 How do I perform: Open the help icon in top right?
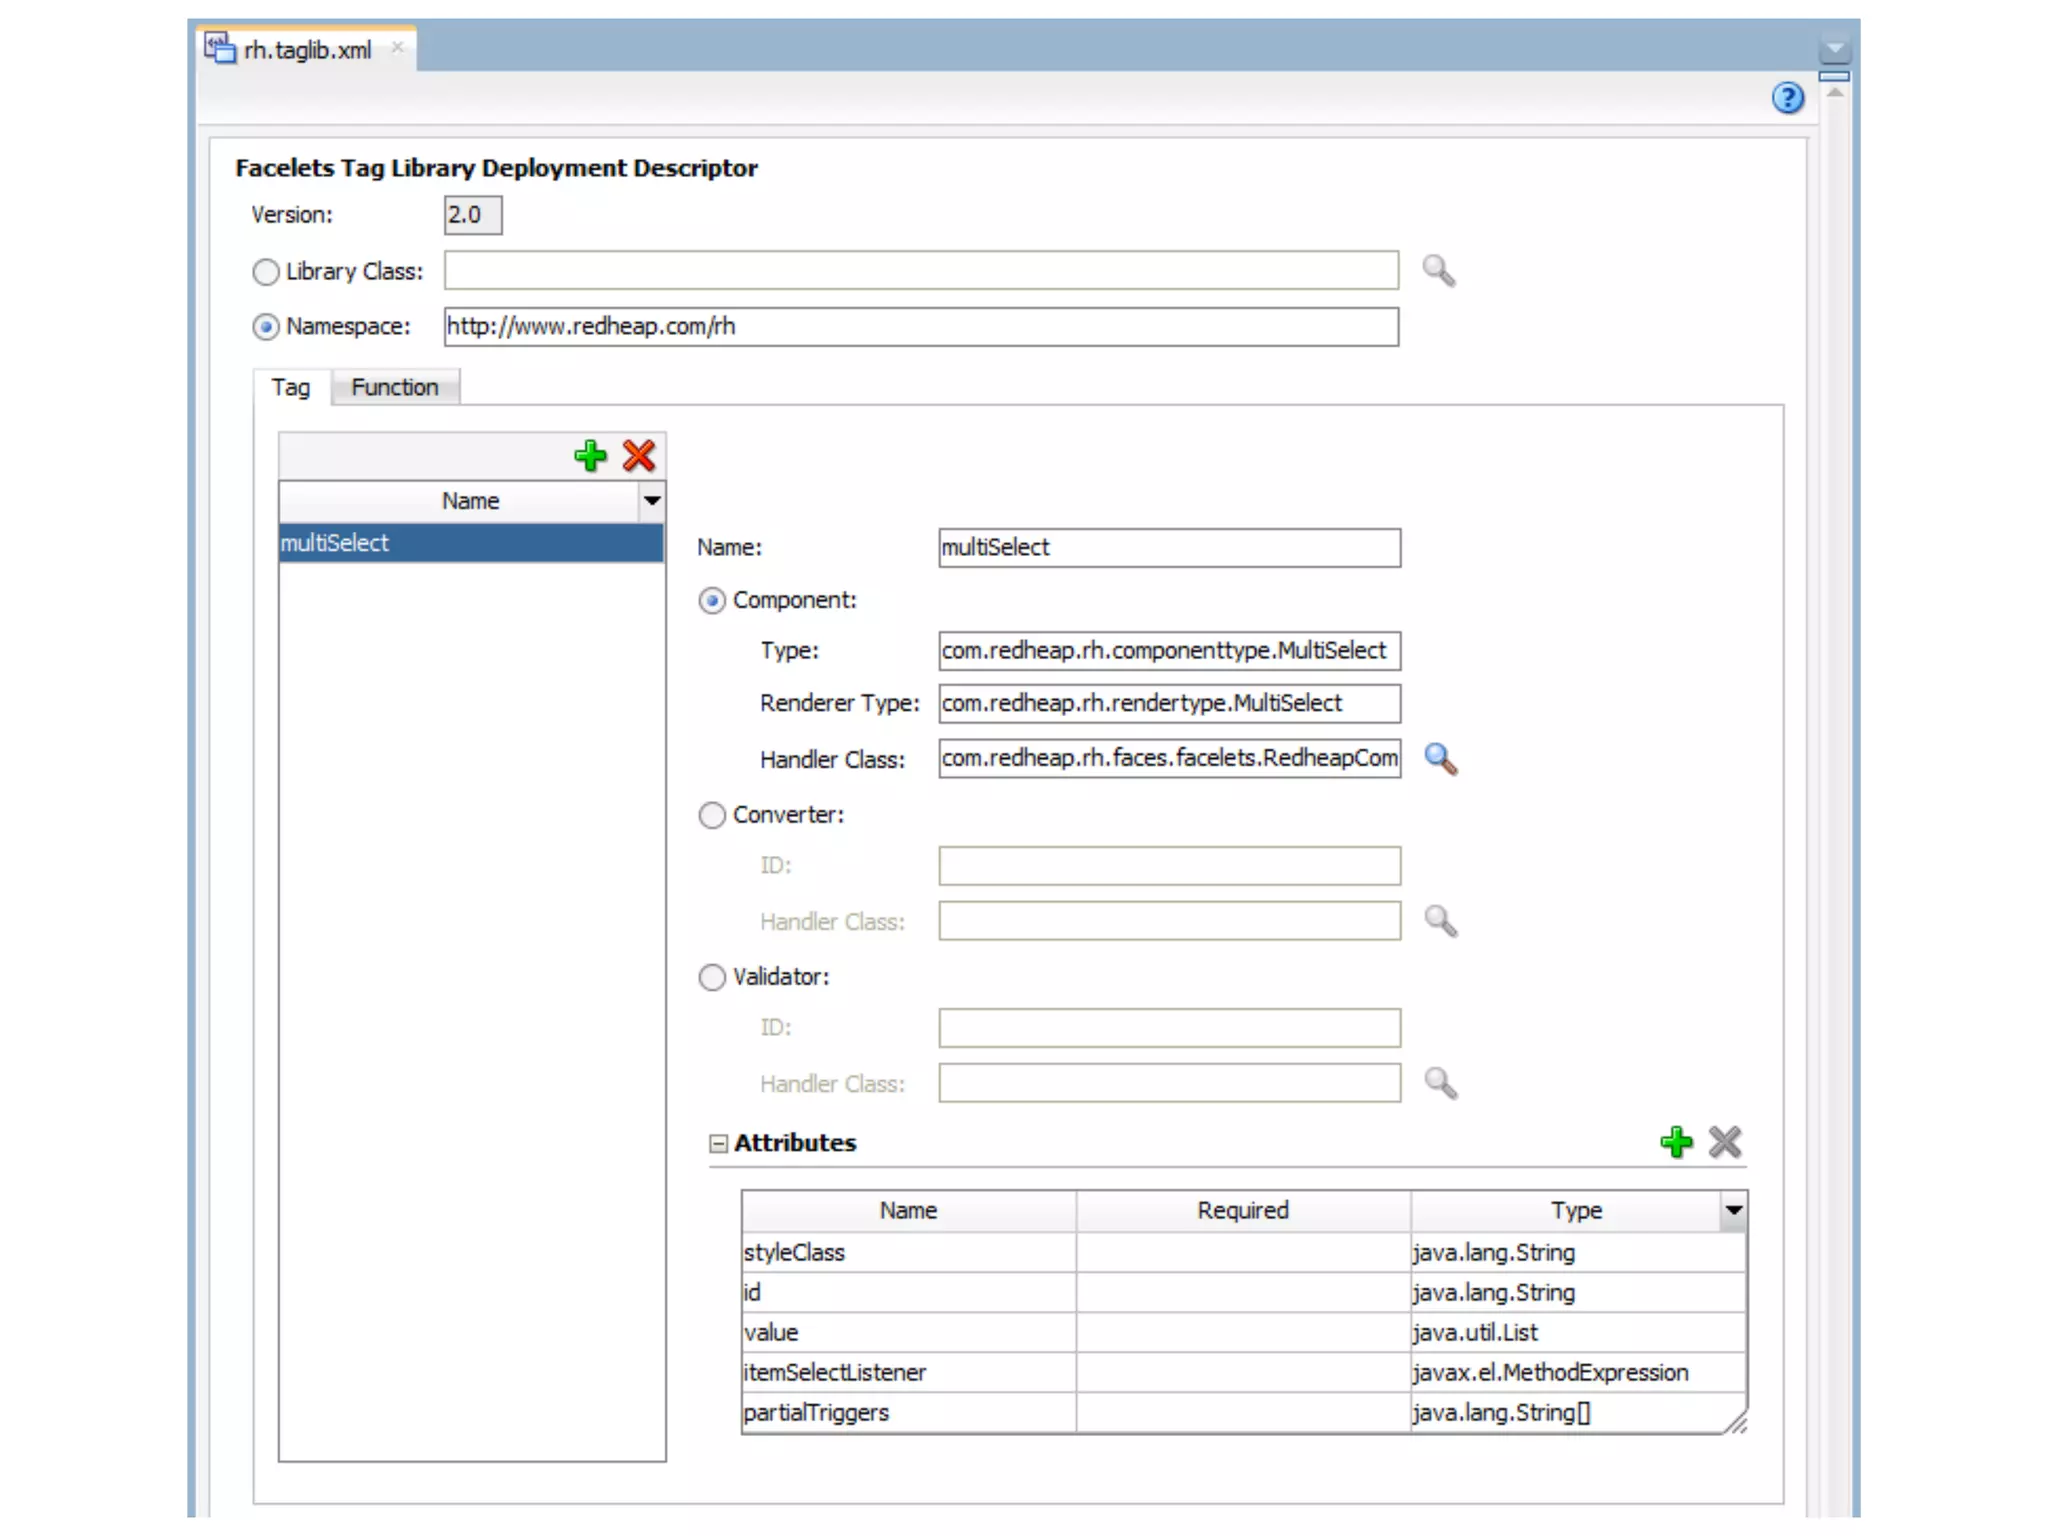[x=1788, y=98]
